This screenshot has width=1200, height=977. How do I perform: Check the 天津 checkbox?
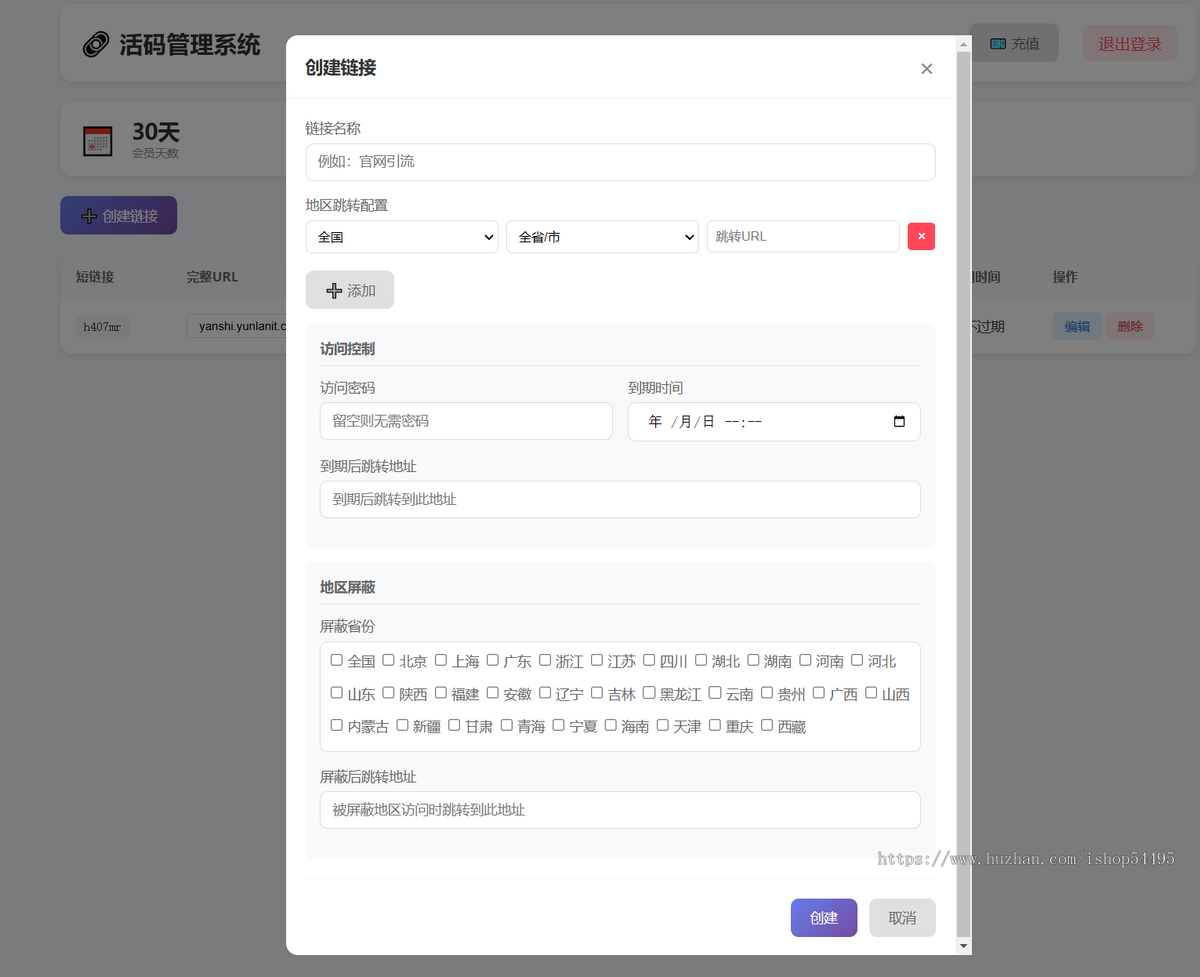point(663,725)
